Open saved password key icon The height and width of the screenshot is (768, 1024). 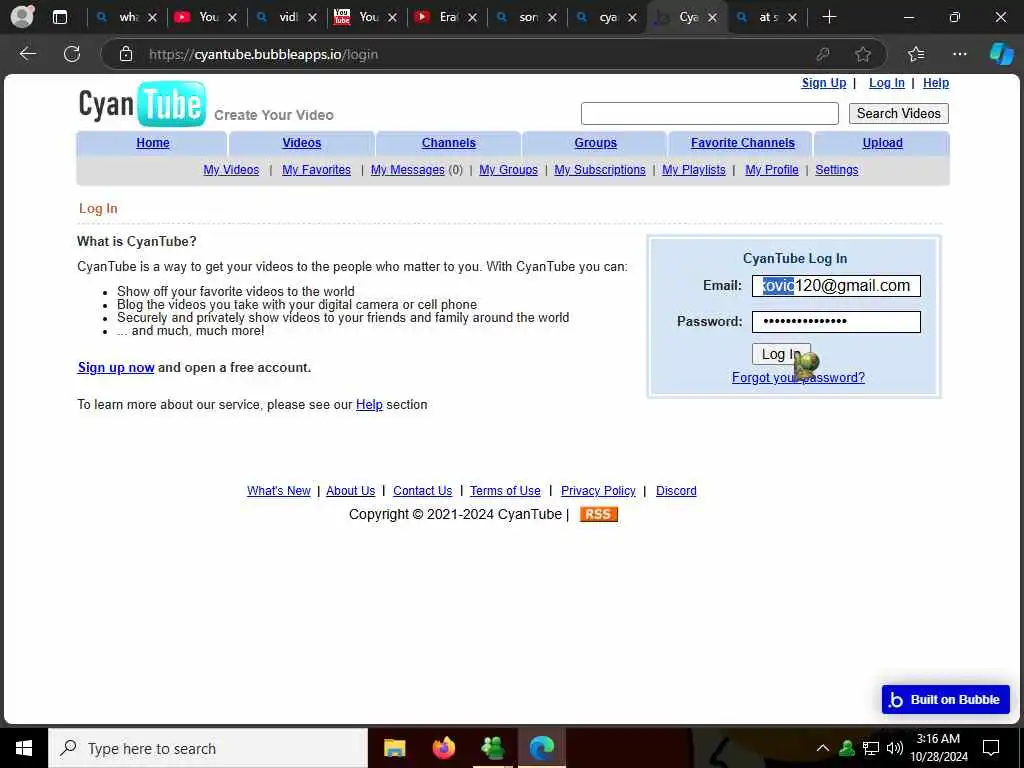pos(823,54)
